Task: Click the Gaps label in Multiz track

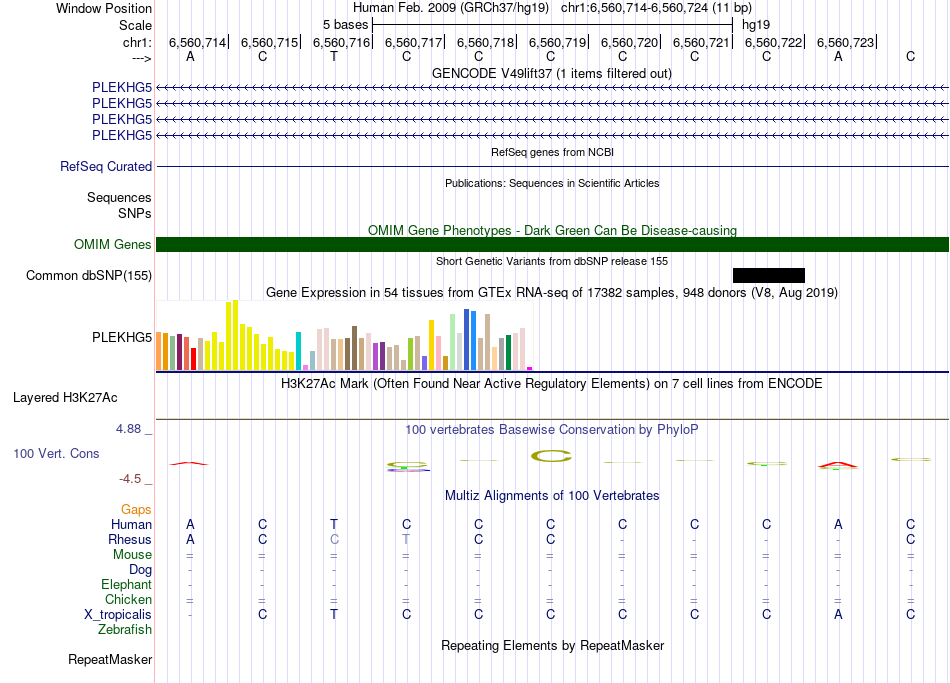Action: pyautogui.click(x=136, y=510)
